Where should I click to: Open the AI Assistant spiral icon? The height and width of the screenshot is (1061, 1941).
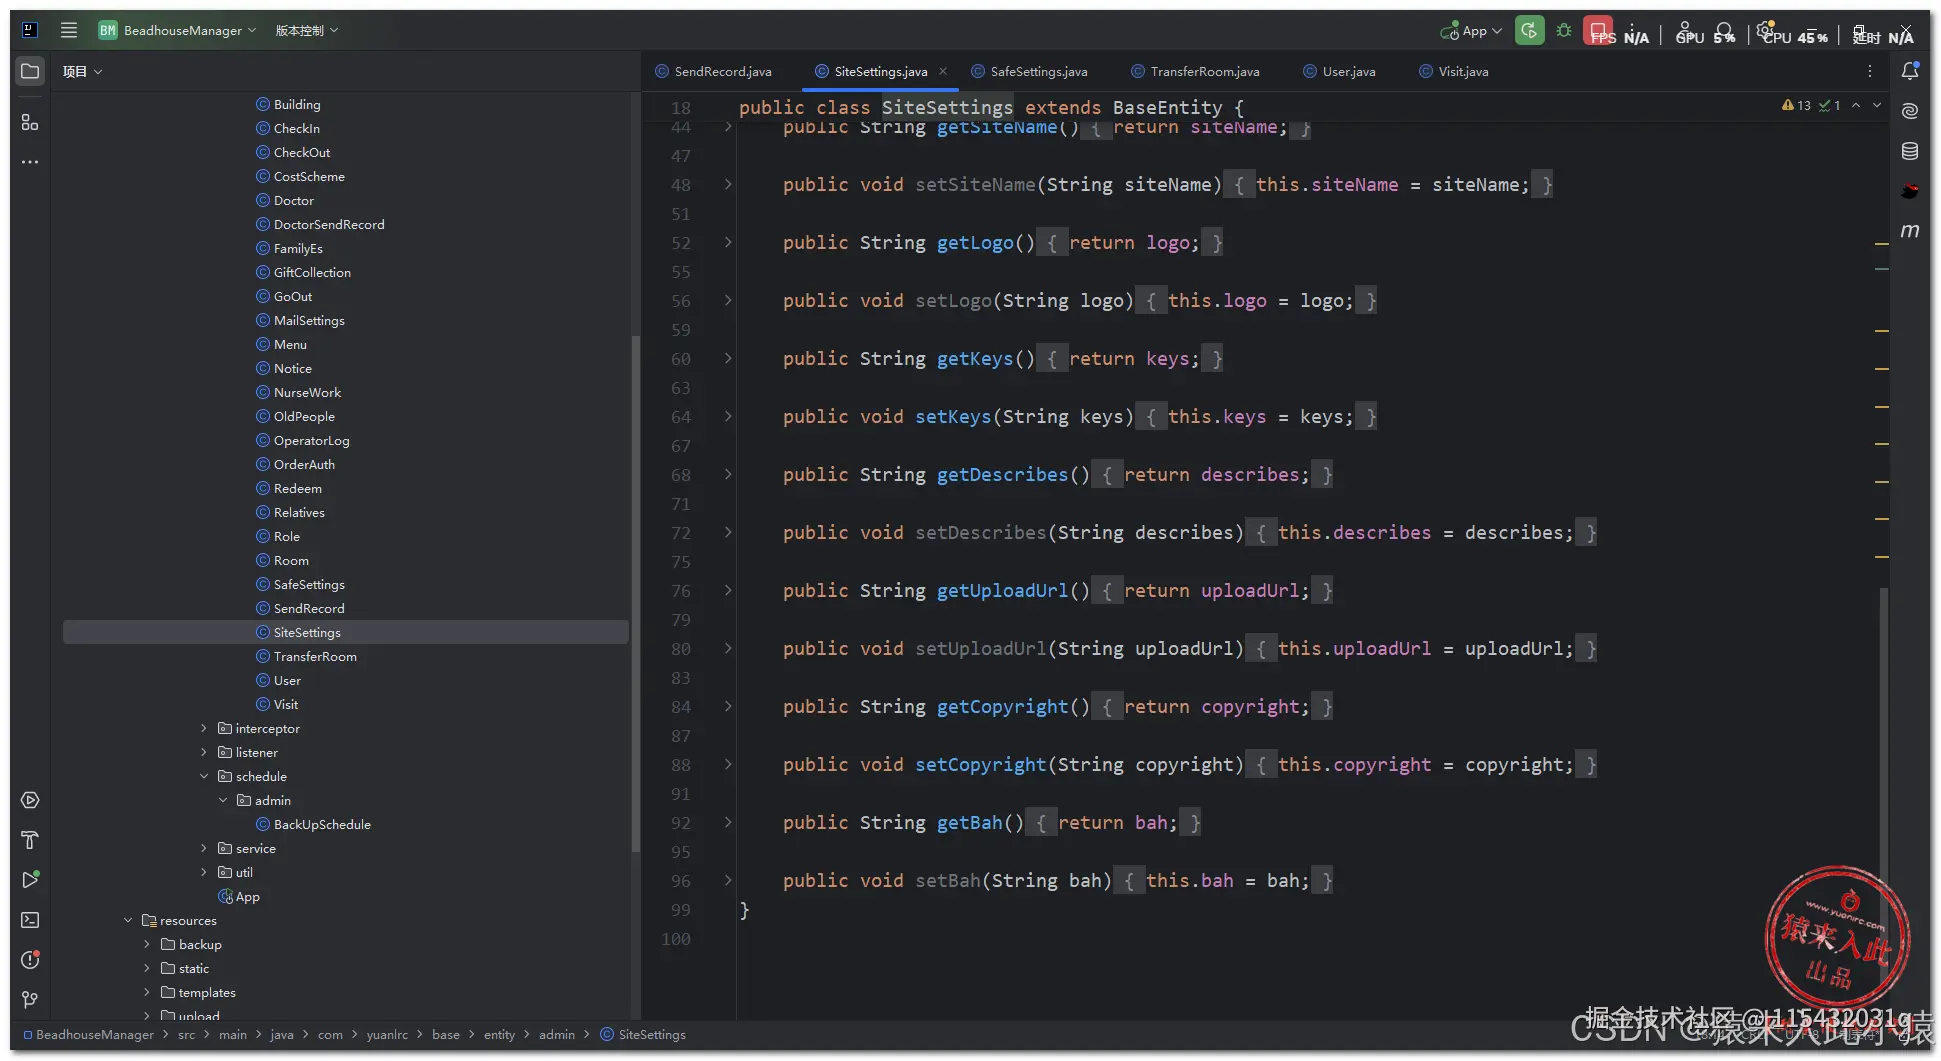(x=1910, y=111)
